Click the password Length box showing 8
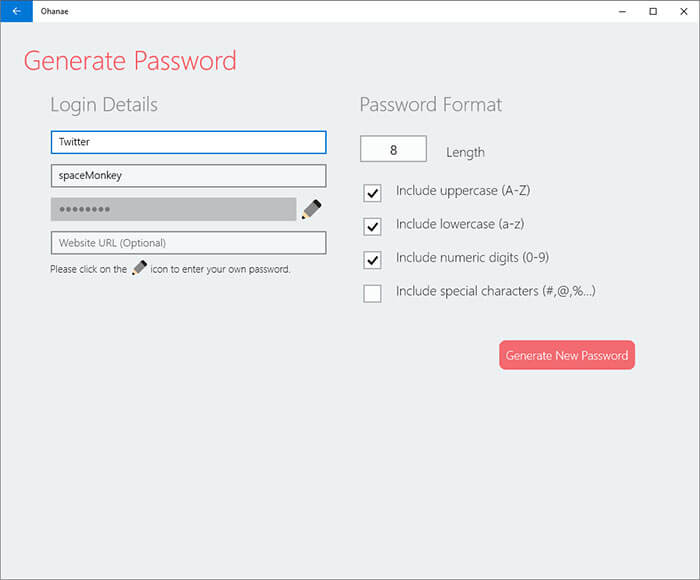The height and width of the screenshot is (580, 700). pos(393,149)
